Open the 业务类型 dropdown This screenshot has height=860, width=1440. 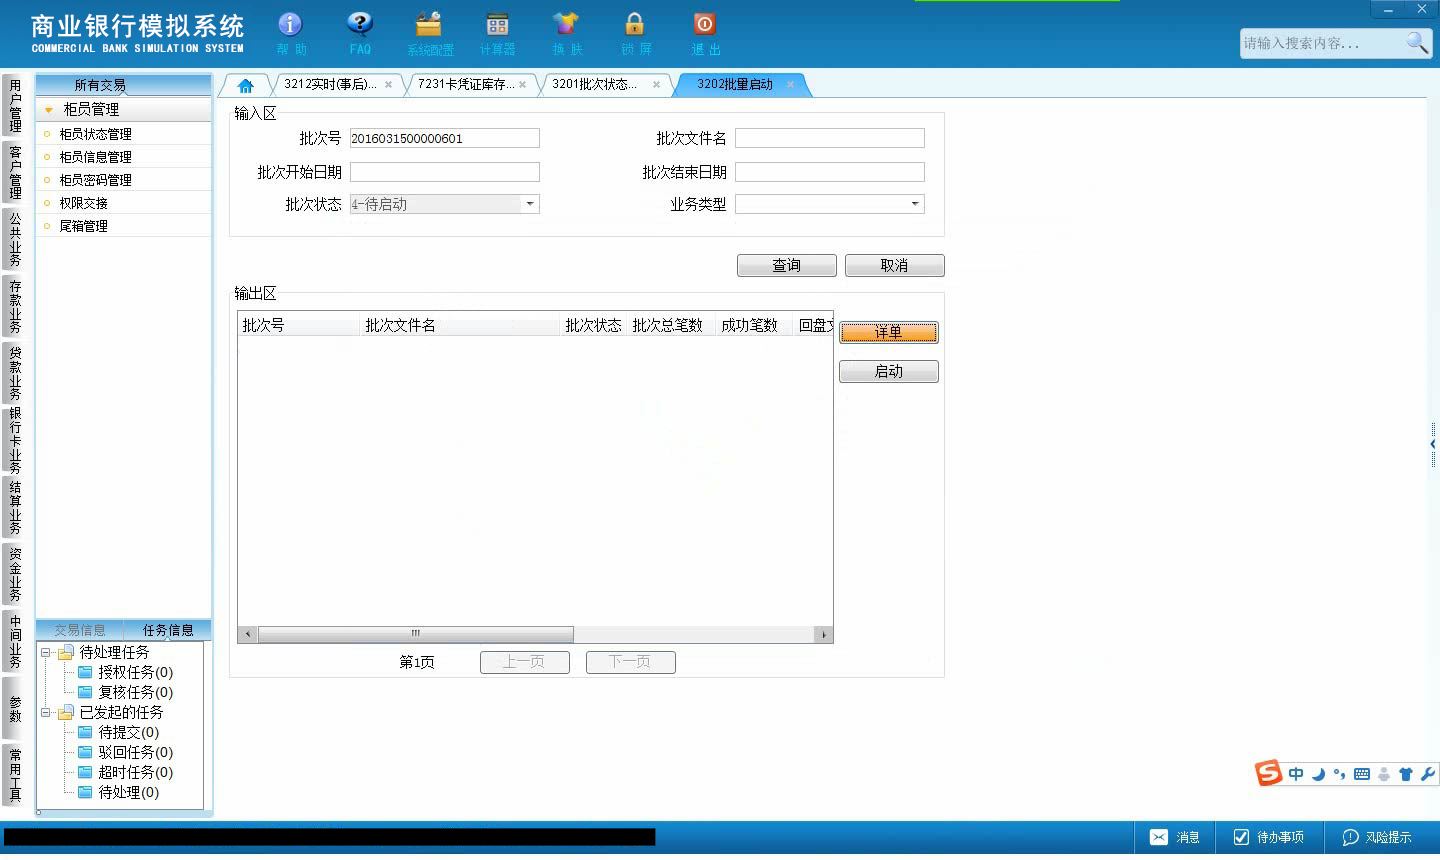point(915,204)
